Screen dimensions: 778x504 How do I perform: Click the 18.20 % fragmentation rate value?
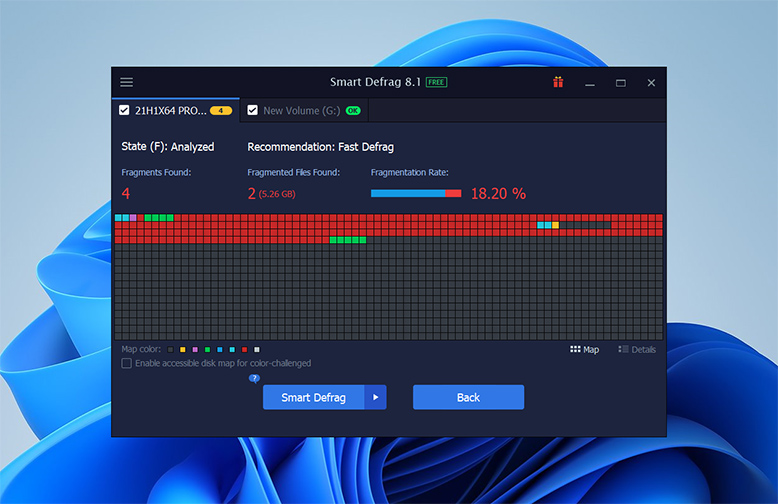(x=498, y=193)
